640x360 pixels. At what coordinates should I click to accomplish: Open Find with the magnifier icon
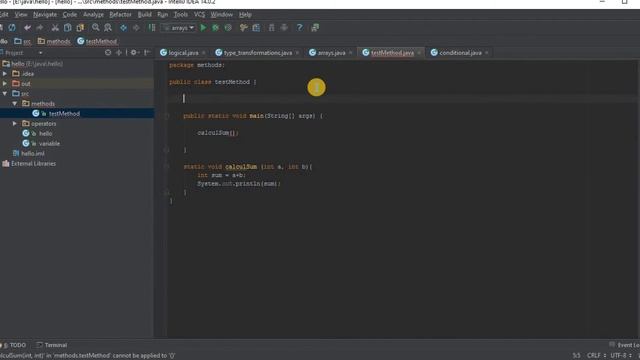pos(96,28)
